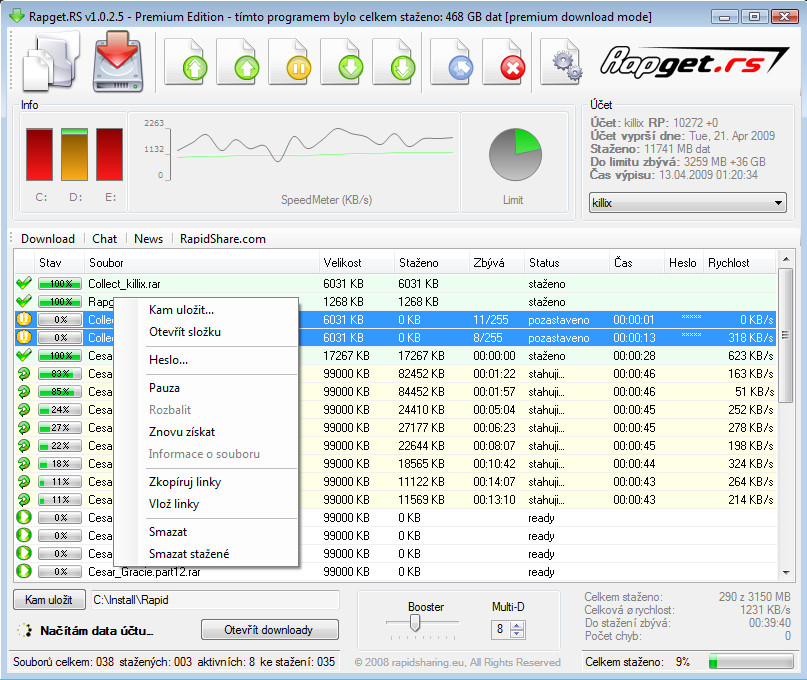This screenshot has height=680, width=807.
Task: Click the C: drive usage bar
Action: click(x=39, y=154)
